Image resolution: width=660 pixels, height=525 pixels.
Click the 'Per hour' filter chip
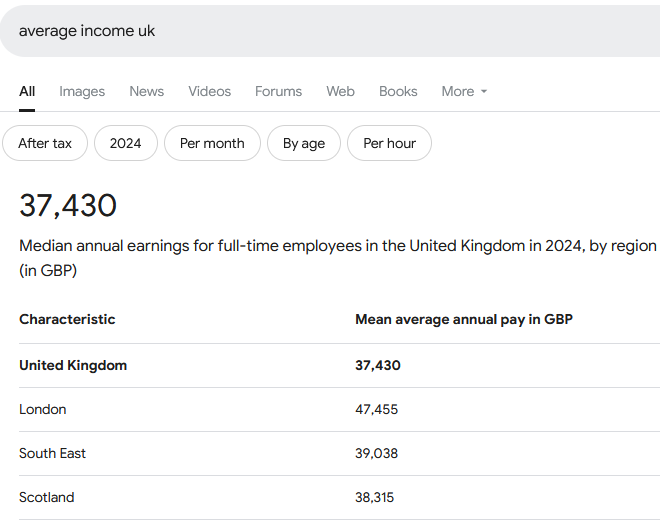[x=389, y=143]
